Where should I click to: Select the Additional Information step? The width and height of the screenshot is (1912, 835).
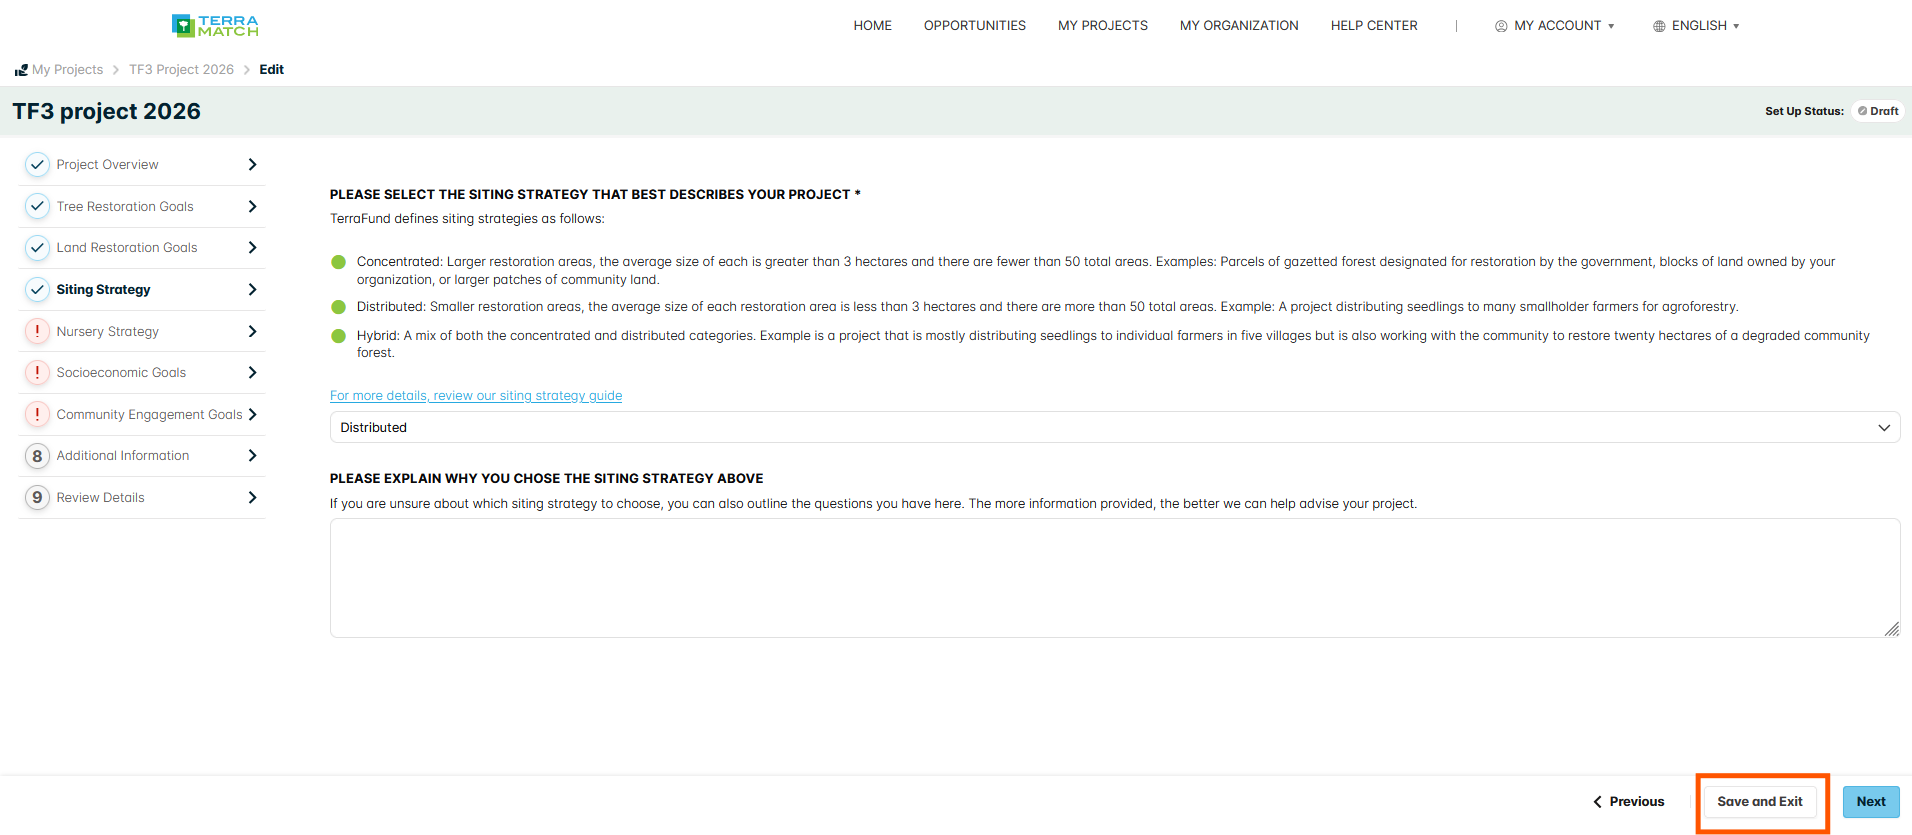click(x=123, y=455)
